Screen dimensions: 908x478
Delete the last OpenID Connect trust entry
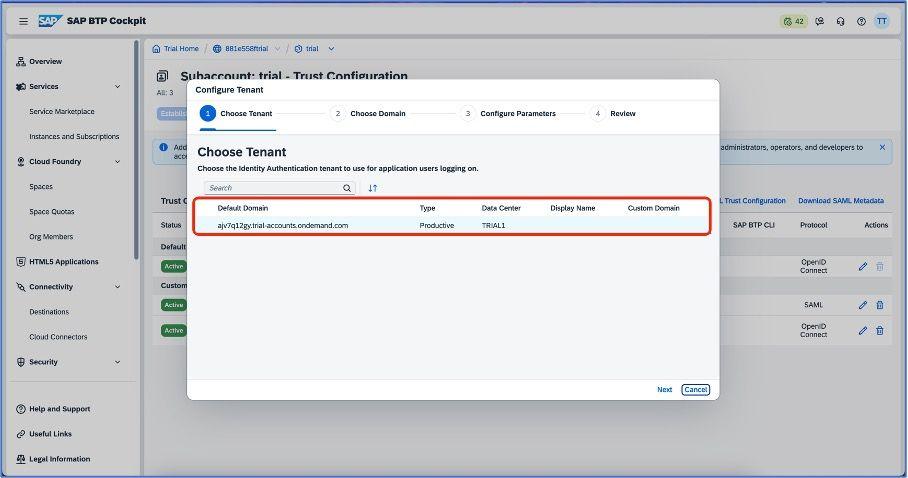pos(880,330)
